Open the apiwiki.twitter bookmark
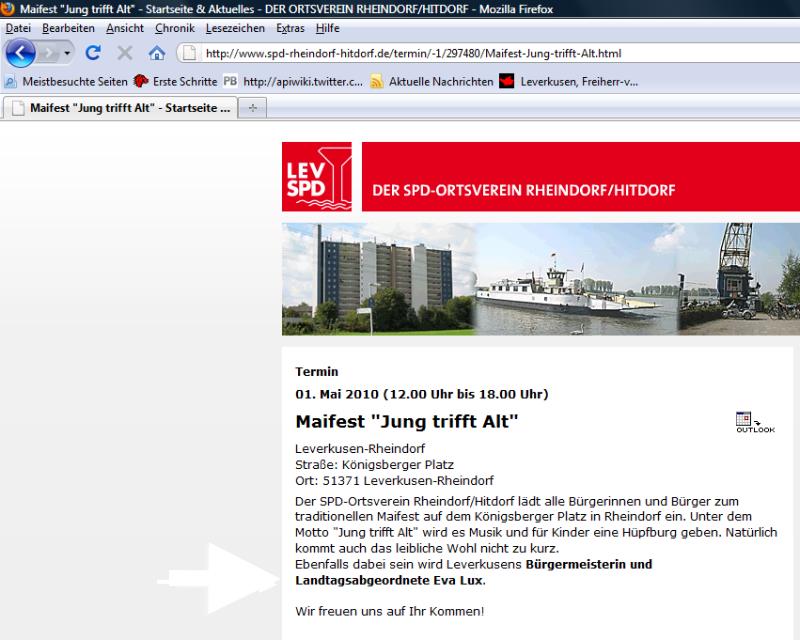The height and width of the screenshot is (640, 800). [293, 81]
